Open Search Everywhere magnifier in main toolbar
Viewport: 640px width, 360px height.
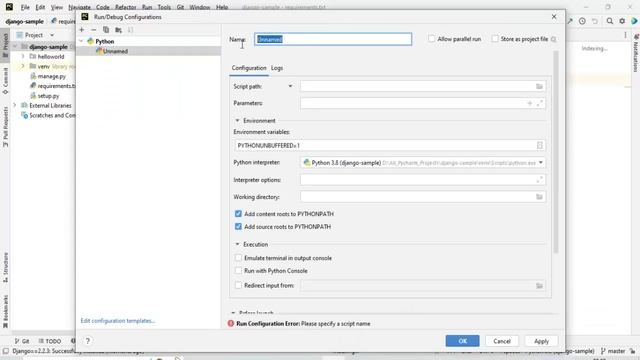coord(609,21)
